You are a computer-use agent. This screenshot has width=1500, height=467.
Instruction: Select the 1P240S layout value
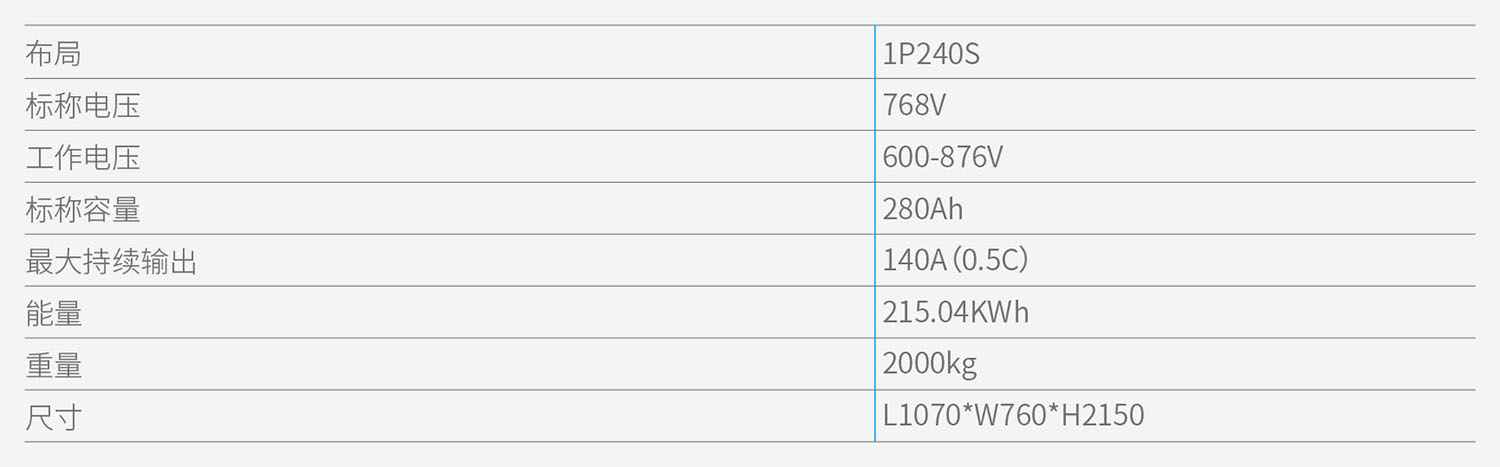point(930,53)
